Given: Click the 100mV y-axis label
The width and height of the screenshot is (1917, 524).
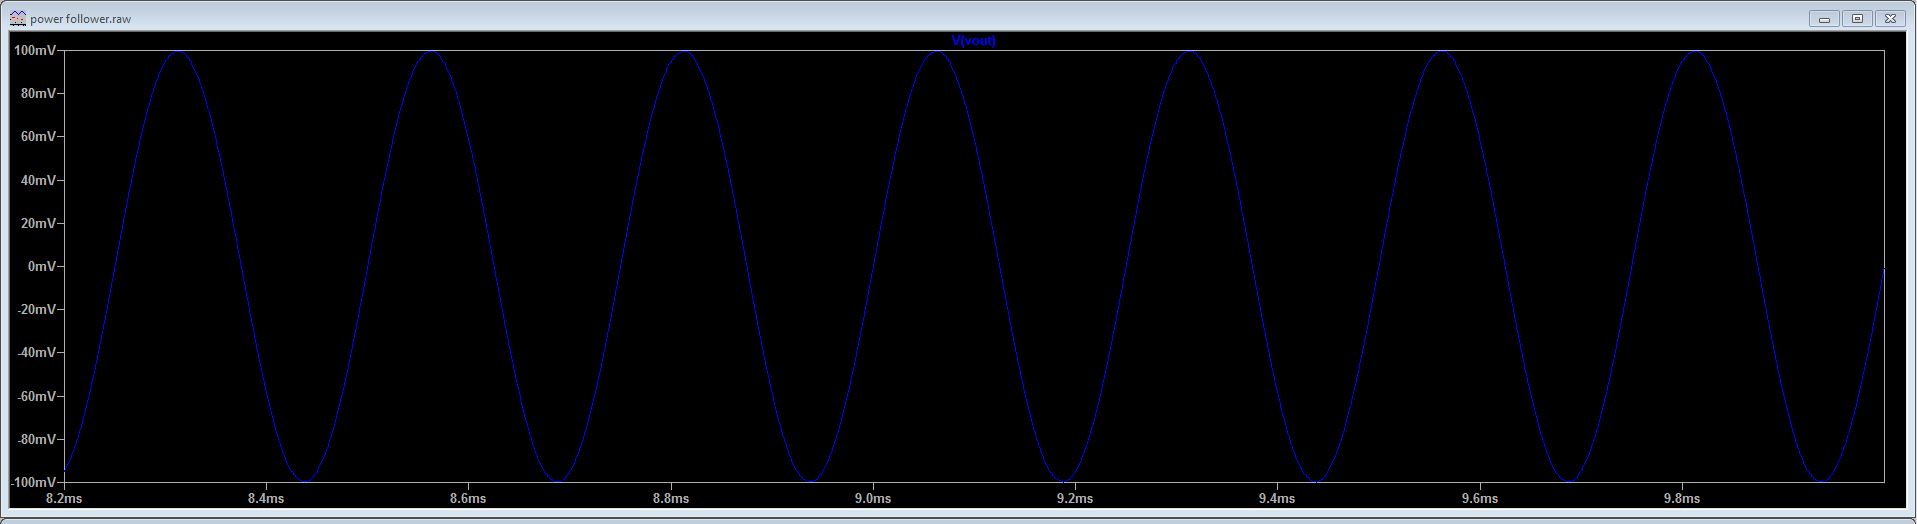Looking at the screenshot, I should coord(35,50).
